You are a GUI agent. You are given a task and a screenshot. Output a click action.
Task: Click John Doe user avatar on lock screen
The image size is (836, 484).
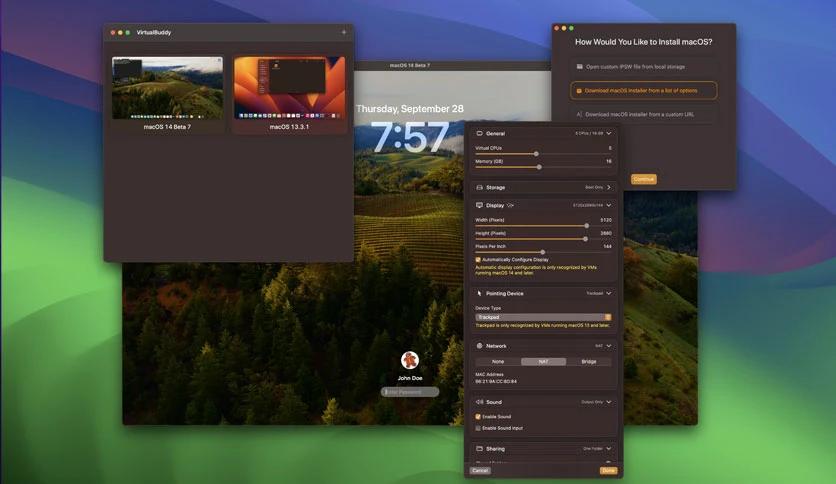coord(409,360)
